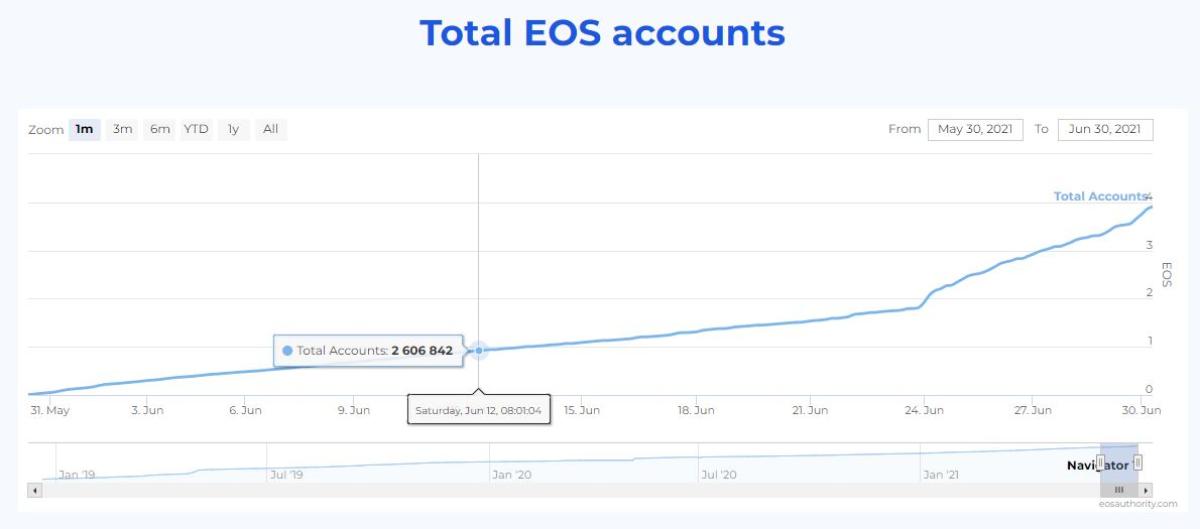Click the Total Accounts series label

(1099, 196)
